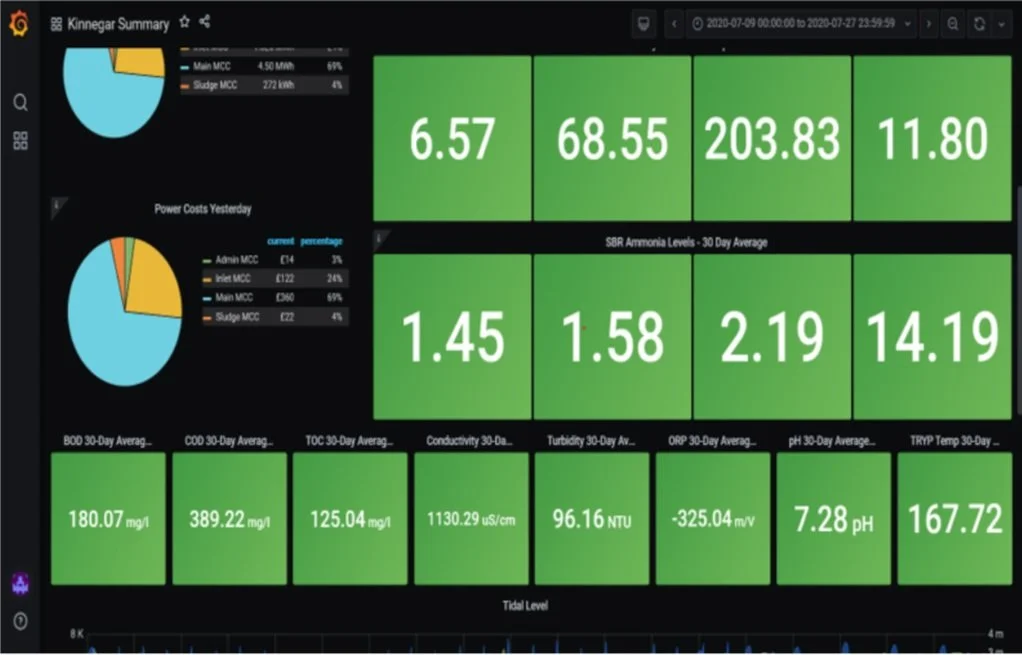Open the Grafana home logo
Image resolution: width=1022 pixels, height=655 pixels.
(x=19, y=24)
